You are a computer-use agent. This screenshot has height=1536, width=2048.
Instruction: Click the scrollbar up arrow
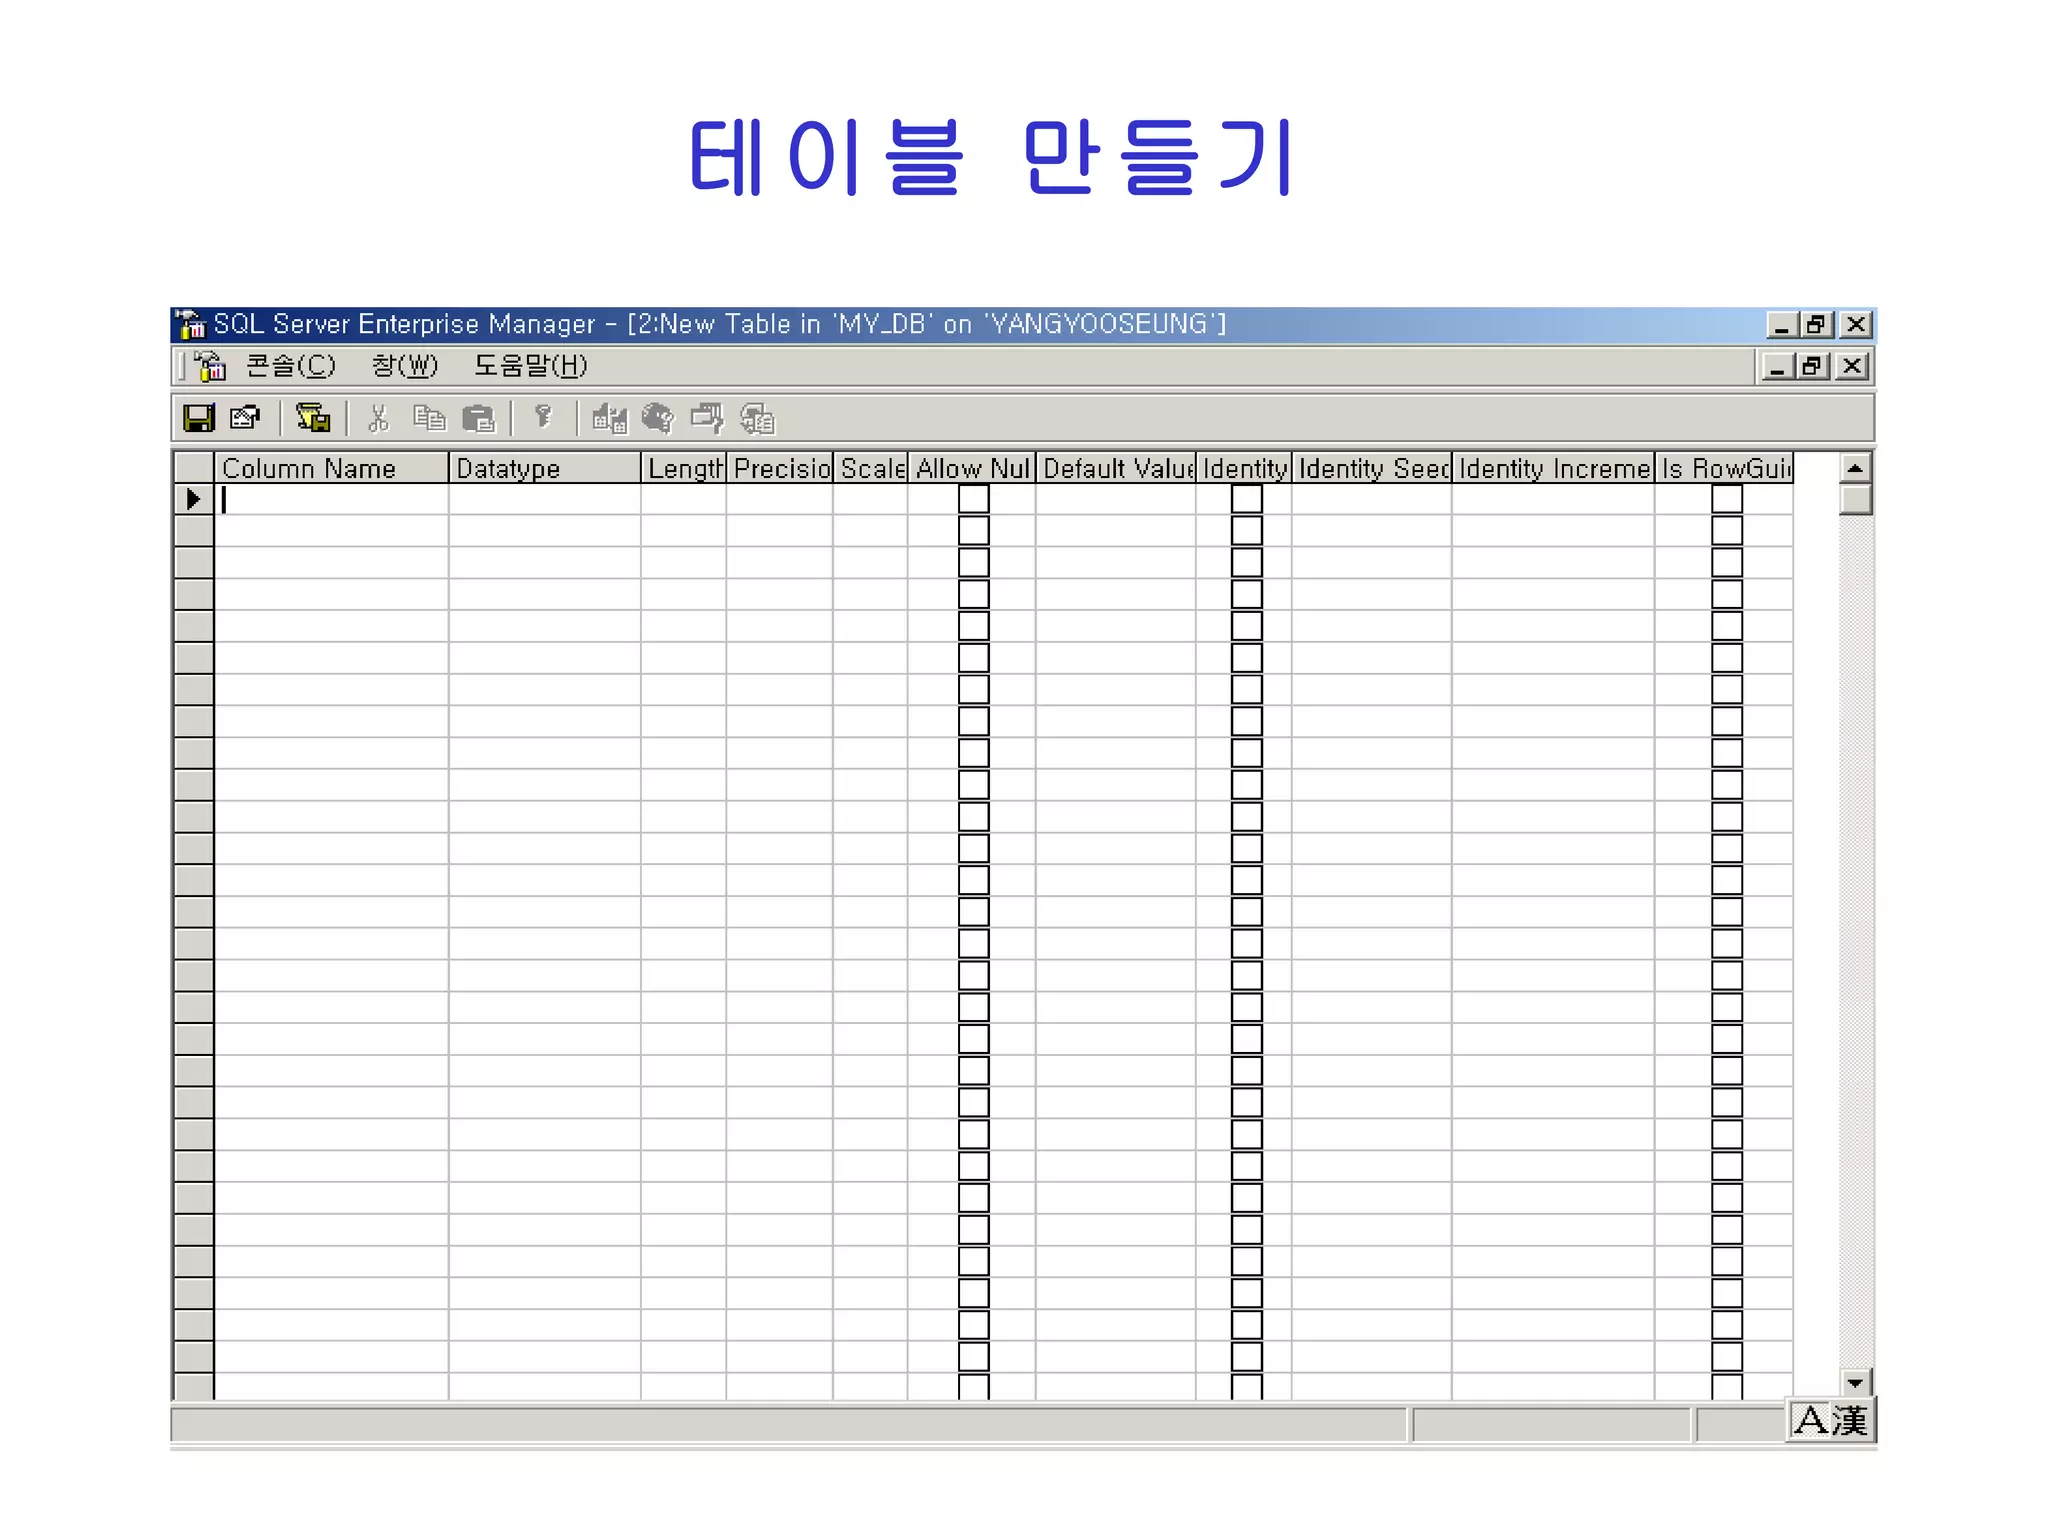click(1855, 468)
